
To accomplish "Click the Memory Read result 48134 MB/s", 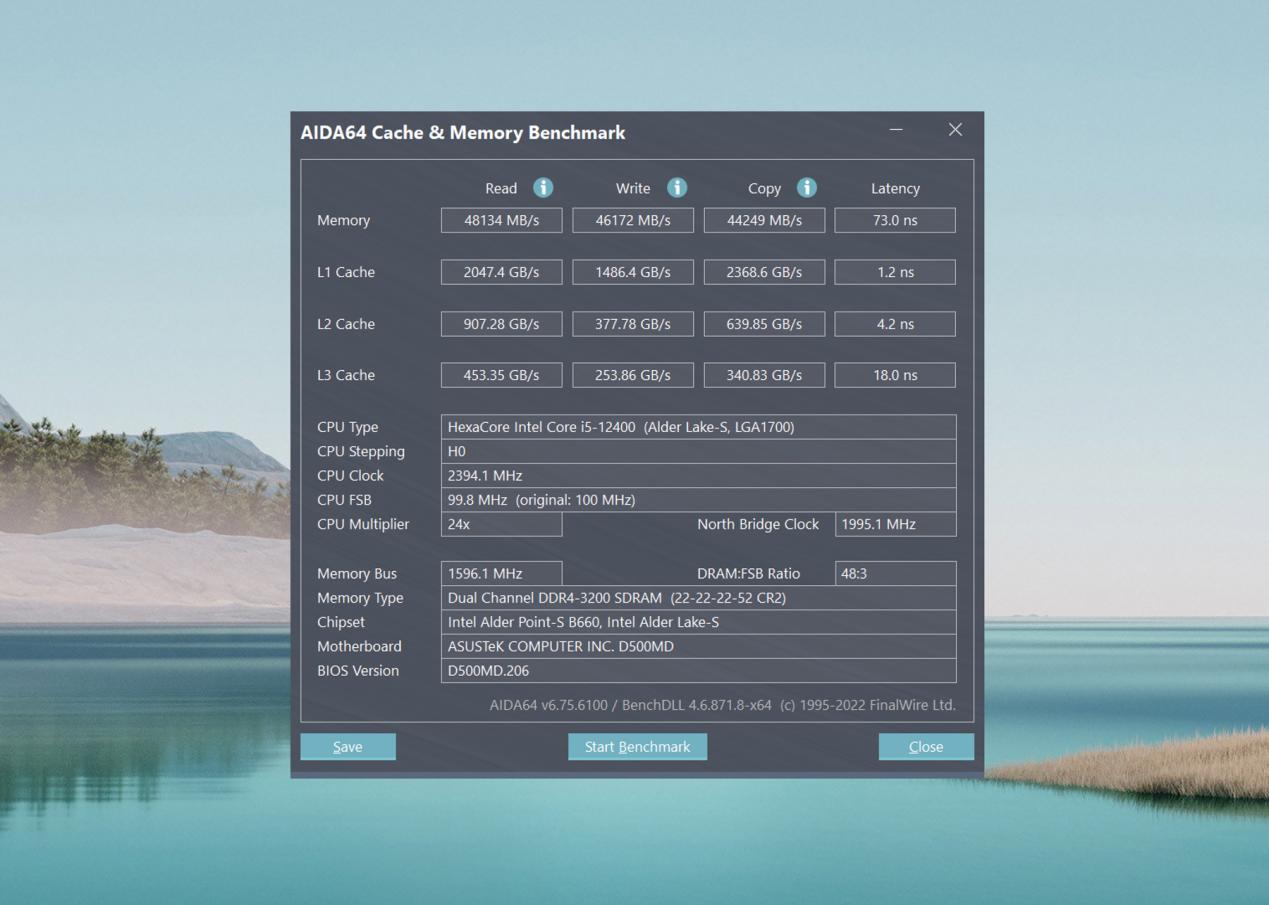I will tap(501, 220).
